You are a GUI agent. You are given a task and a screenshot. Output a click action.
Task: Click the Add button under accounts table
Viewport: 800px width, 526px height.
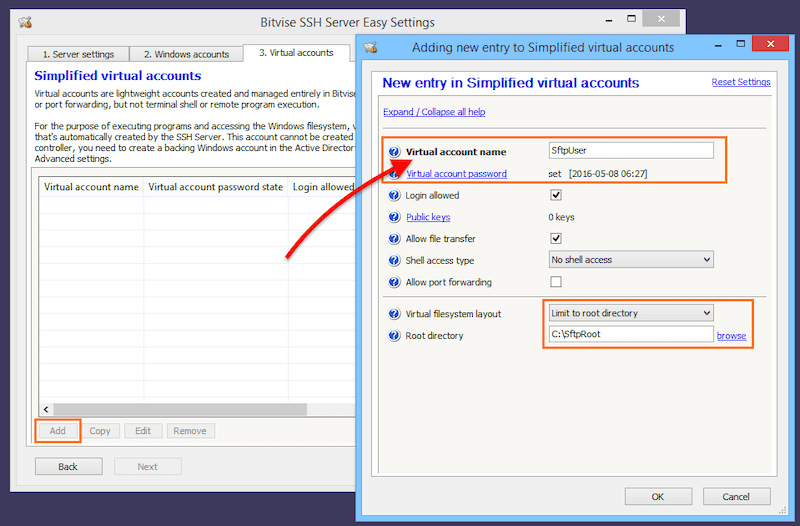tap(58, 431)
